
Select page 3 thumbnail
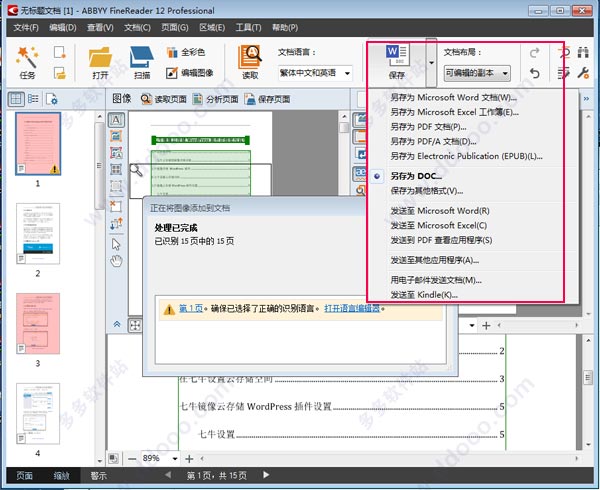point(38,324)
